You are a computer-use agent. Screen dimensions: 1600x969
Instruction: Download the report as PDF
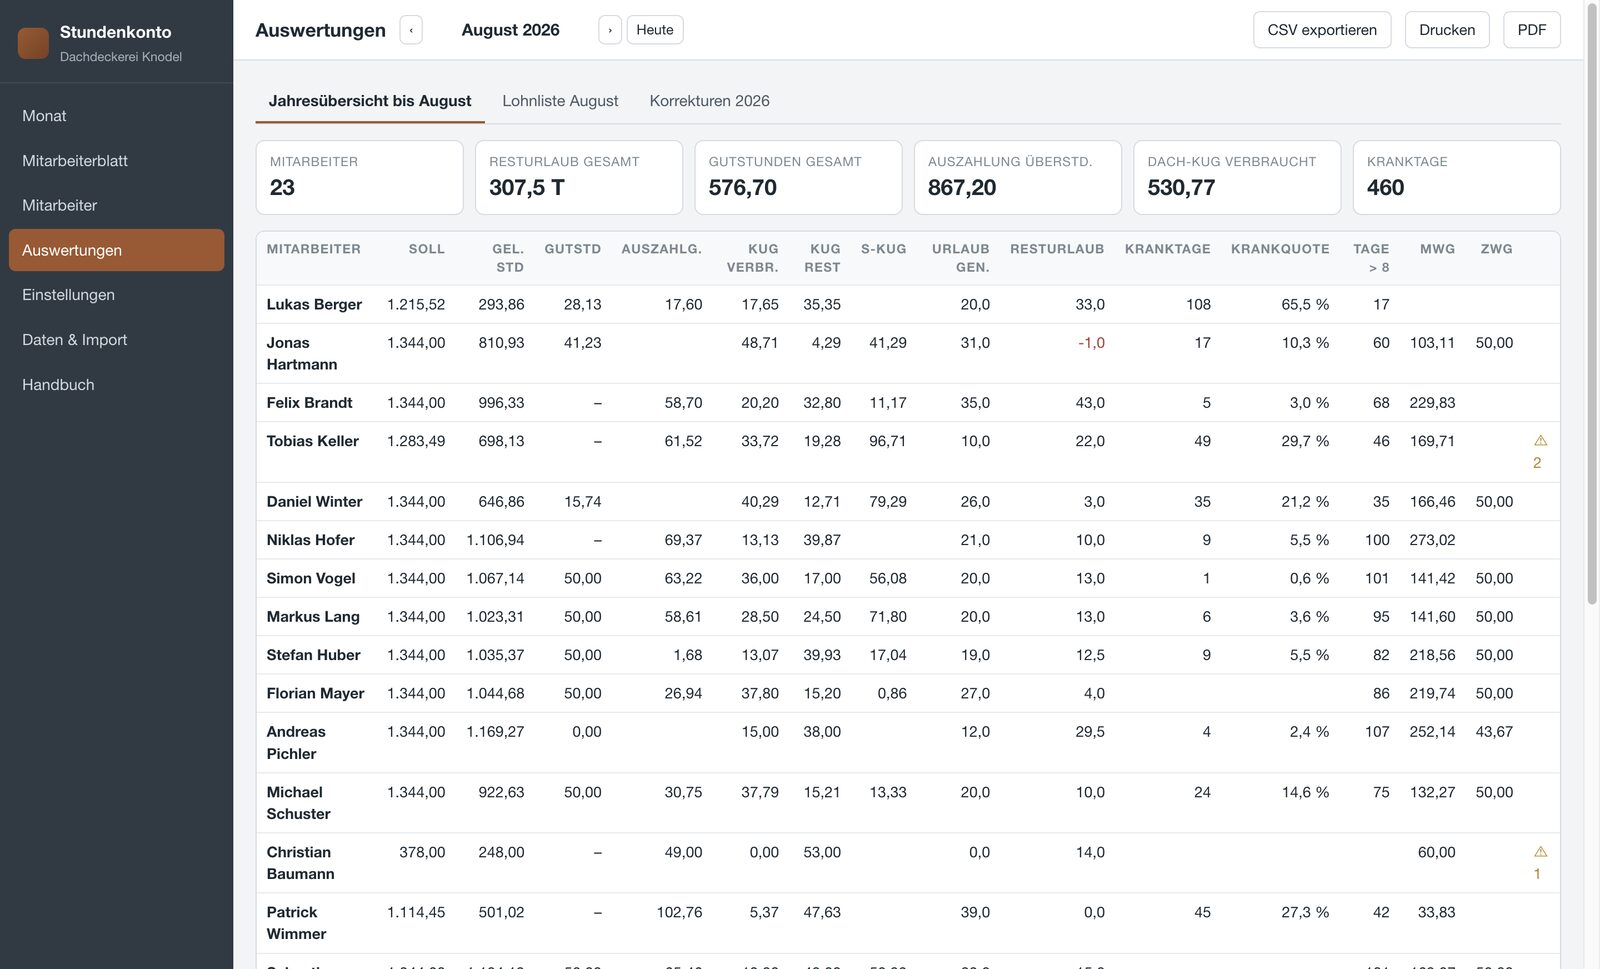1531,30
